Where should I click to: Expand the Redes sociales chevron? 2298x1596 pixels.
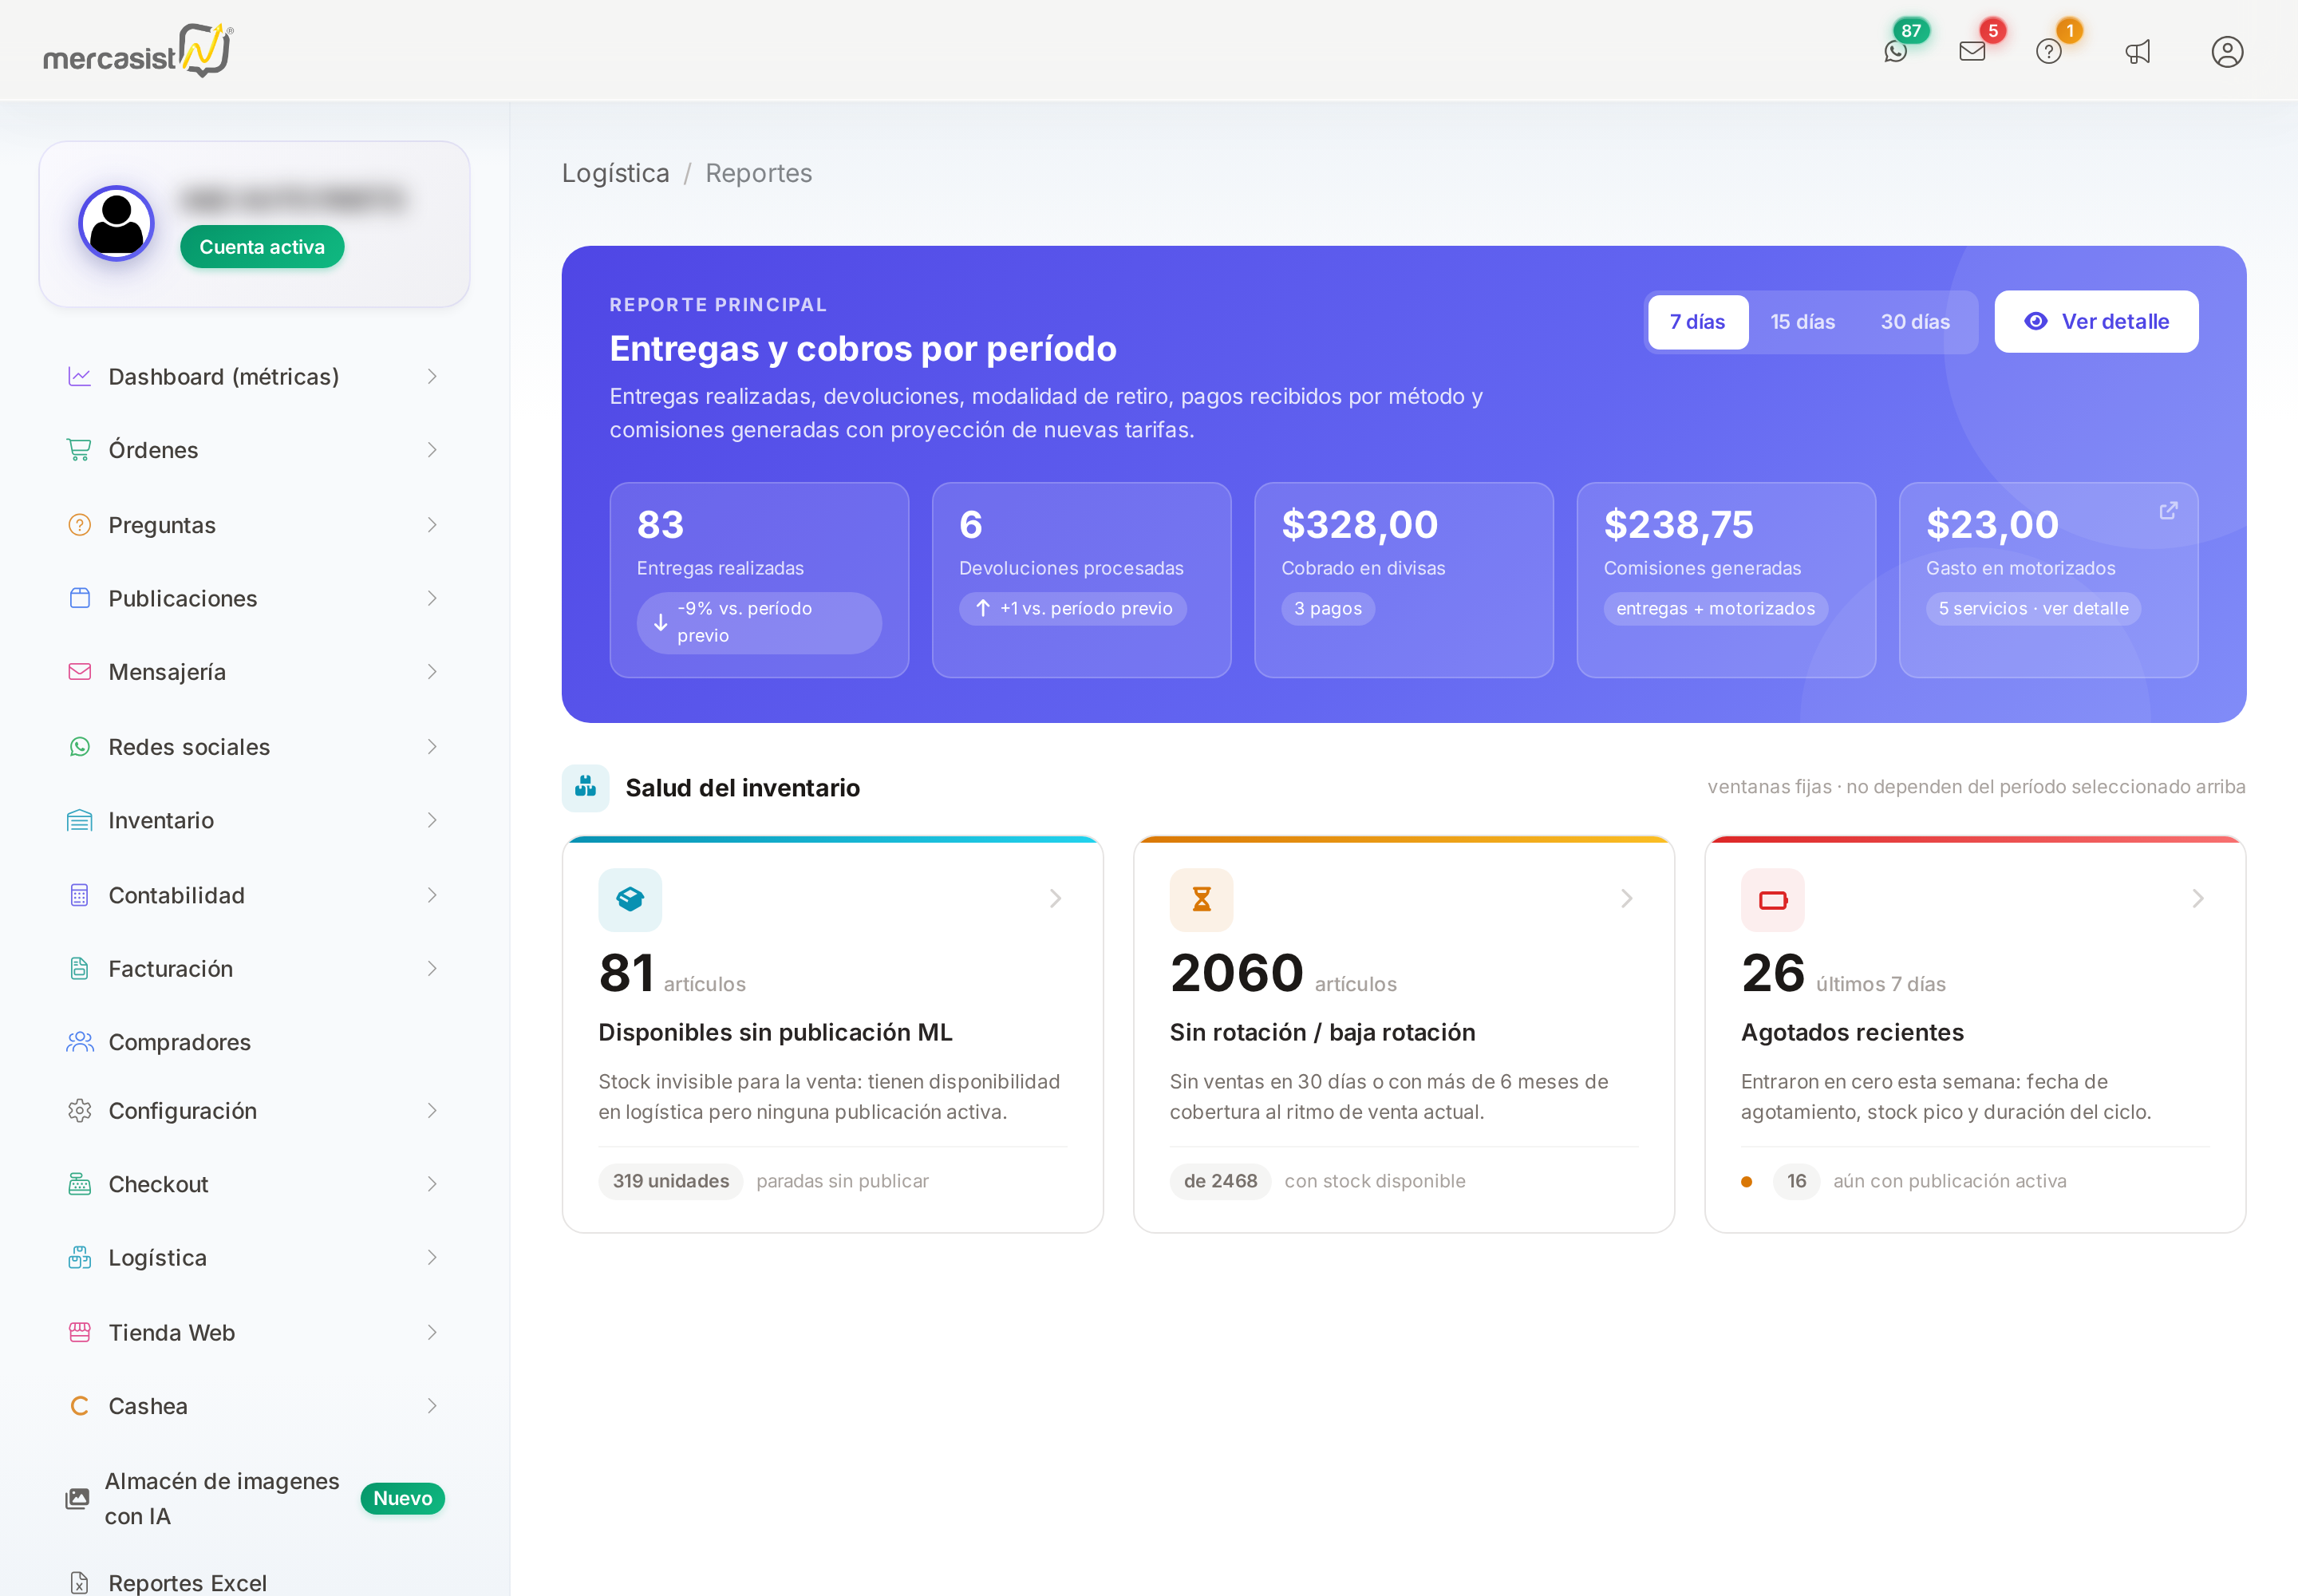(432, 747)
